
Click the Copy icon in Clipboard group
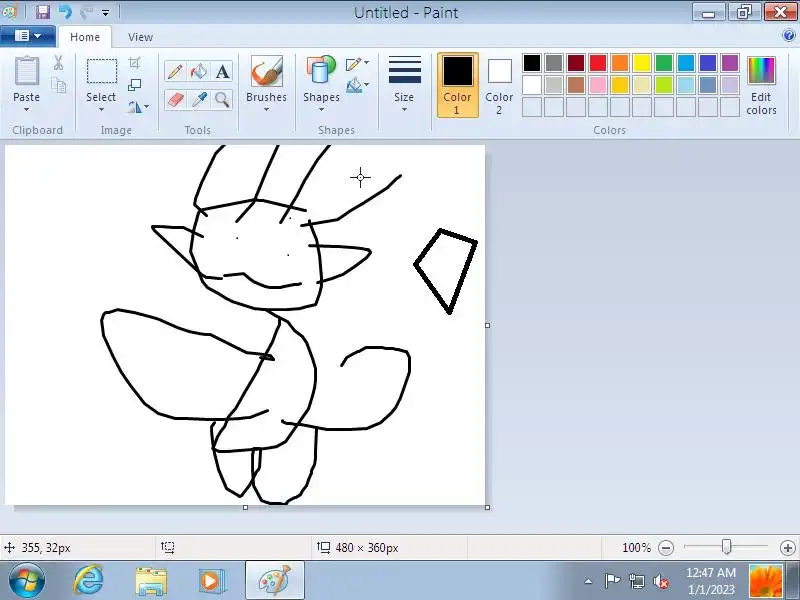pos(59,85)
